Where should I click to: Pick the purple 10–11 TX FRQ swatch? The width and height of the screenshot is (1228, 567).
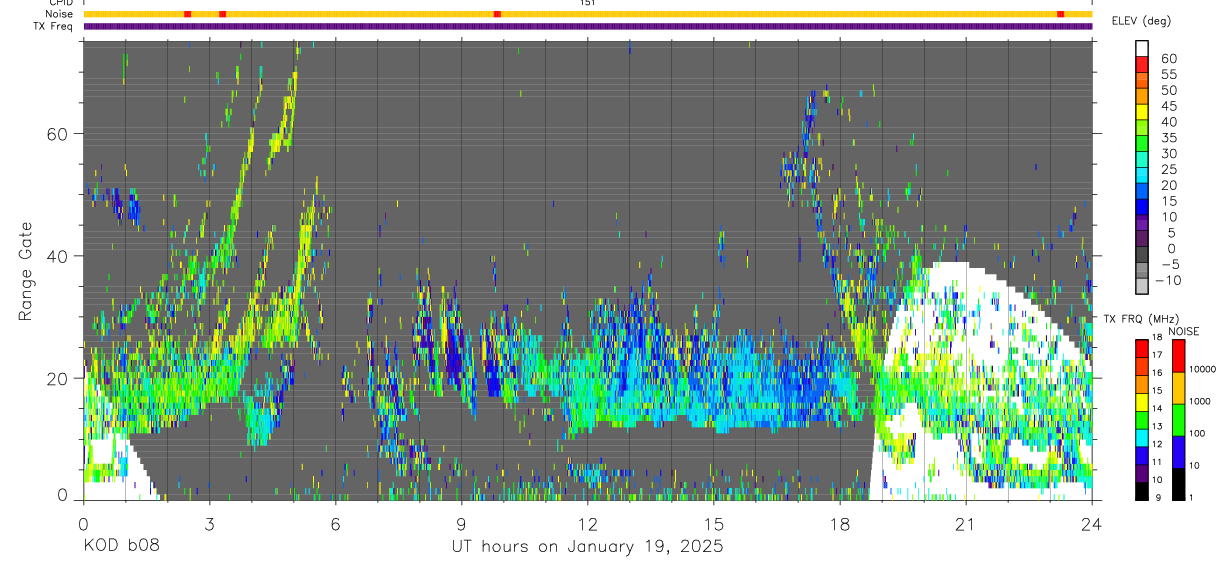[x=1142, y=474]
